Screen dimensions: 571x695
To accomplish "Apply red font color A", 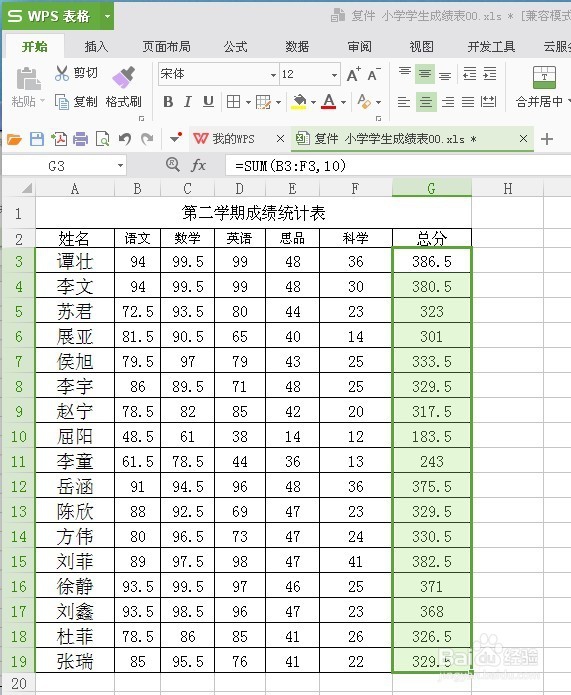I will point(329,102).
